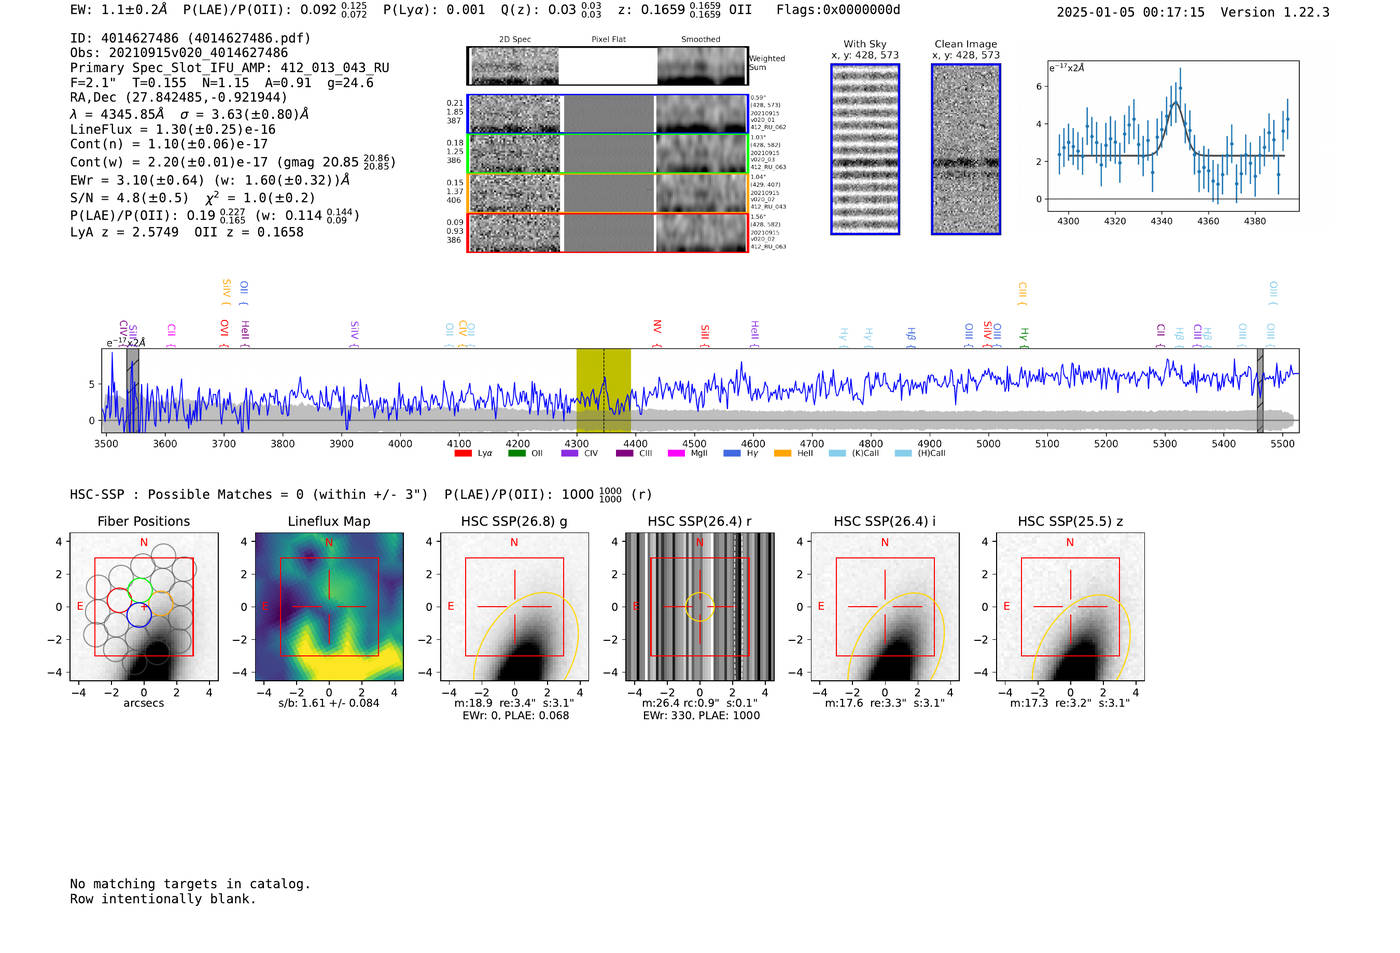Viewport: 1400px width, 953px height.
Task: Click the LyA z = 2.5749 text
Action: (124, 232)
